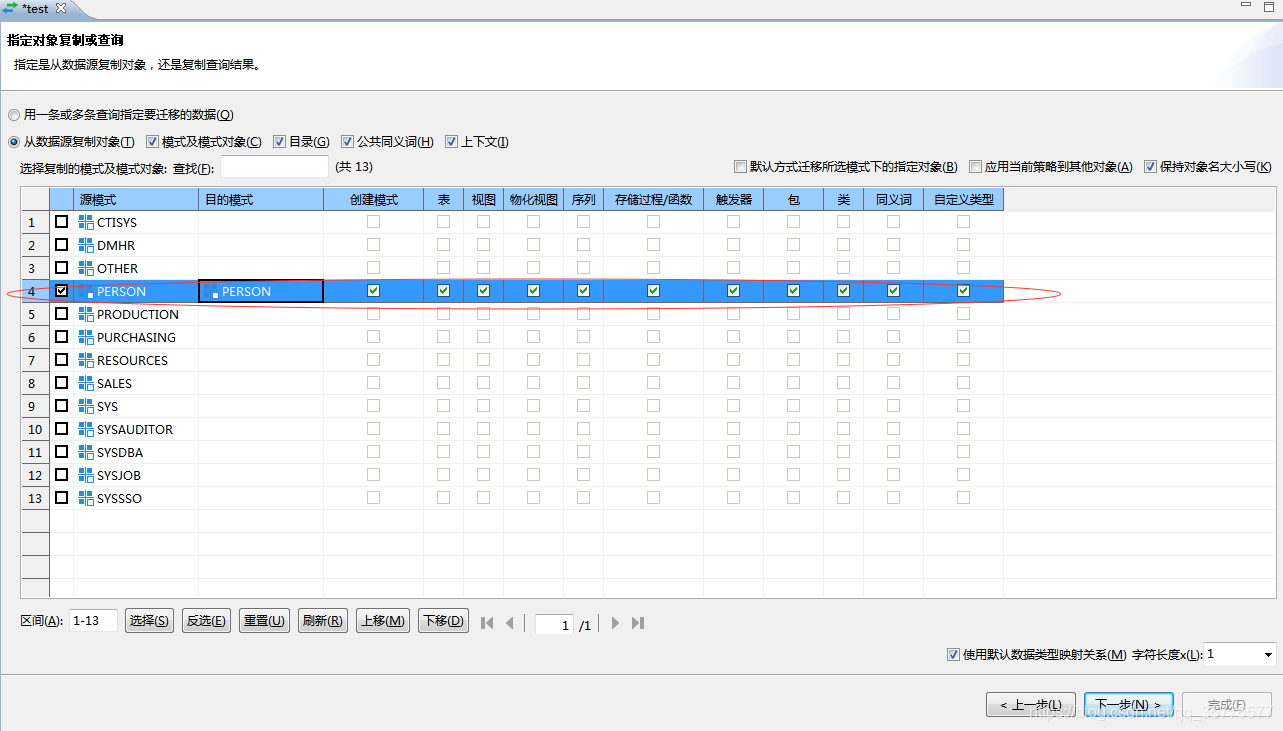Click the 视图 column header
The width and height of the screenshot is (1283, 731).
(483, 199)
